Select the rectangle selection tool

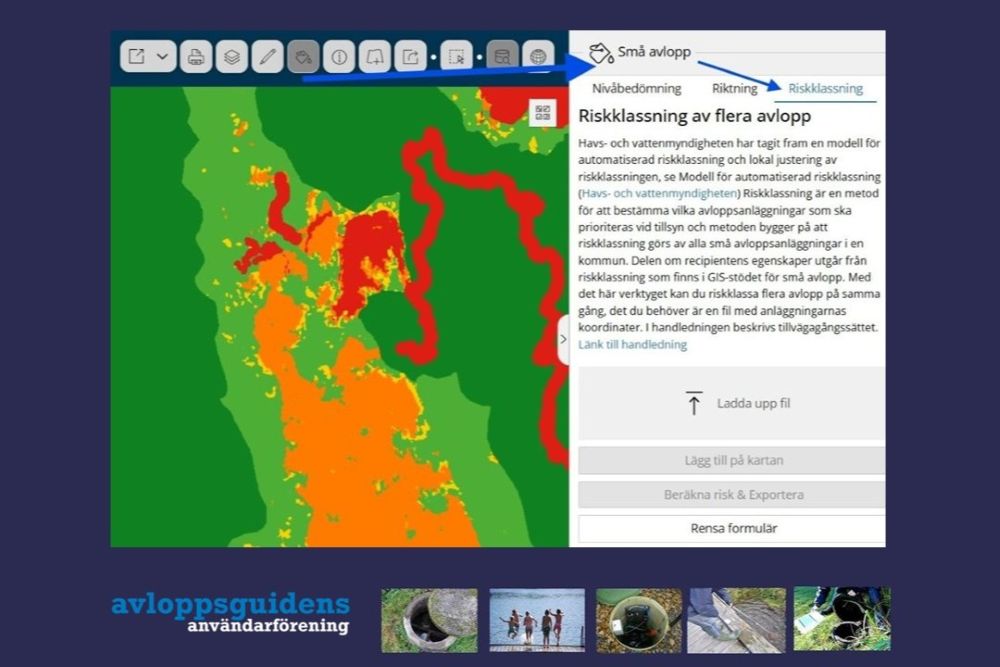click(x=457, y=57)
